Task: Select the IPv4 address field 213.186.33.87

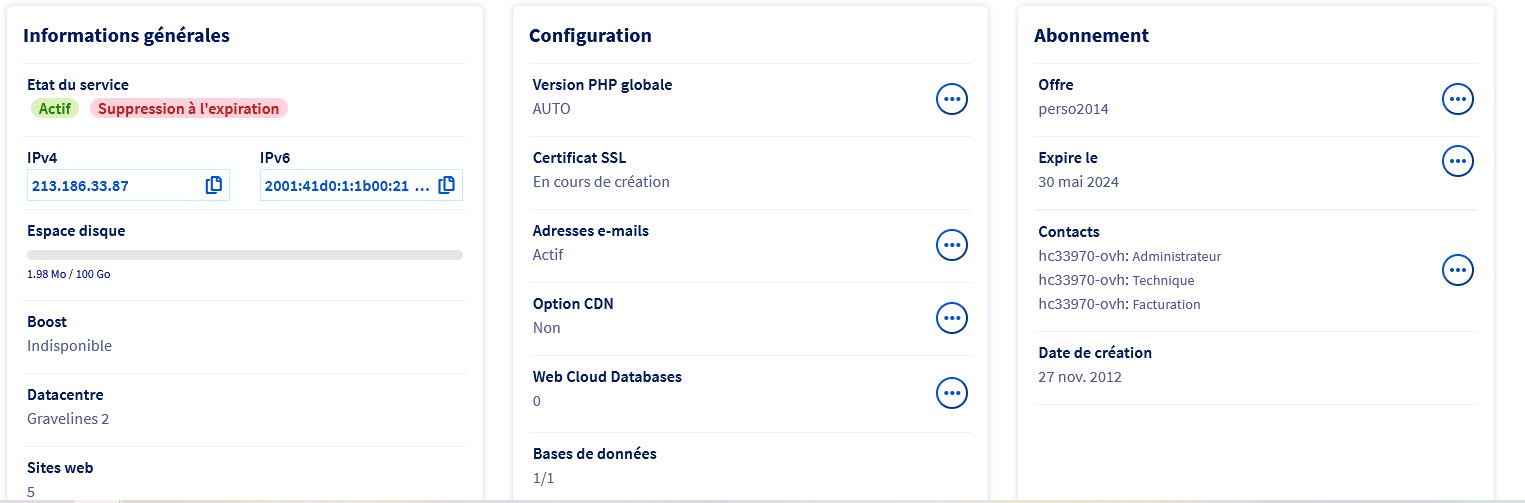Action: [x=112, y=185]
